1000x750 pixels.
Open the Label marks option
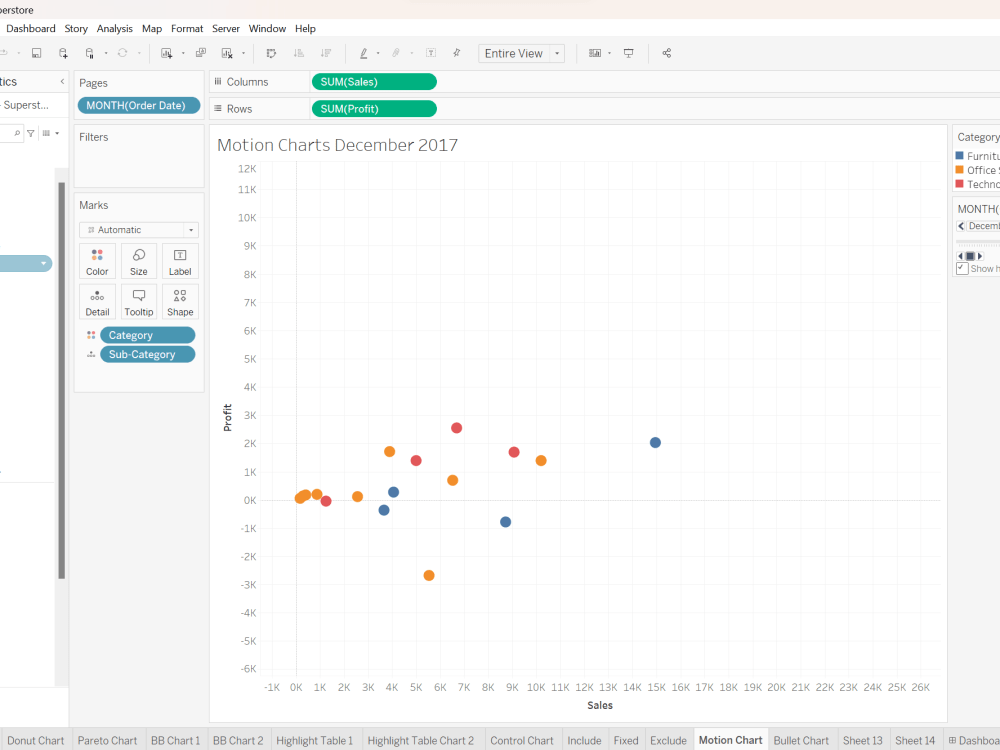[180, 261]
